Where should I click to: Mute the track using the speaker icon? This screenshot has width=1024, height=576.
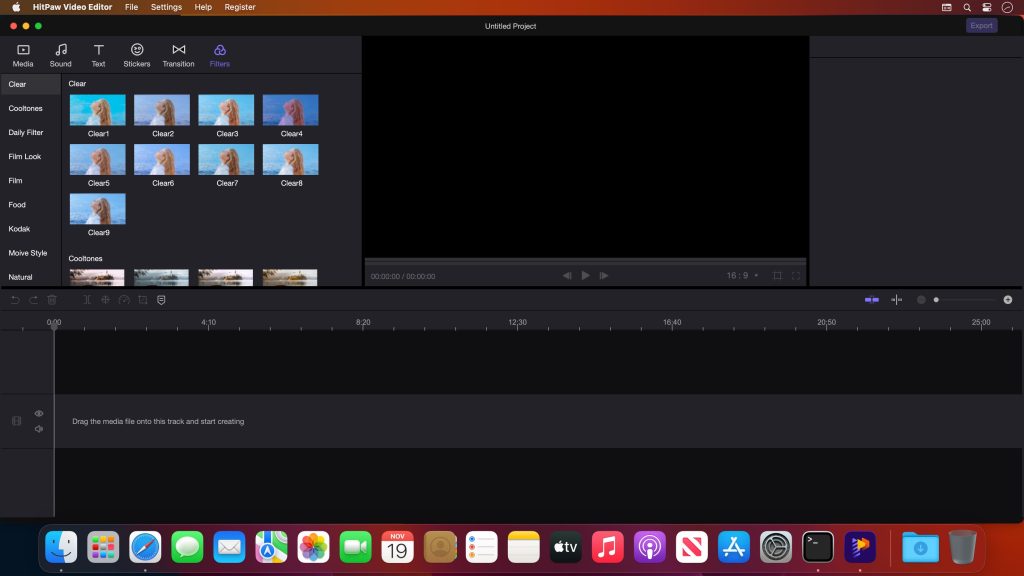point(39,429)
